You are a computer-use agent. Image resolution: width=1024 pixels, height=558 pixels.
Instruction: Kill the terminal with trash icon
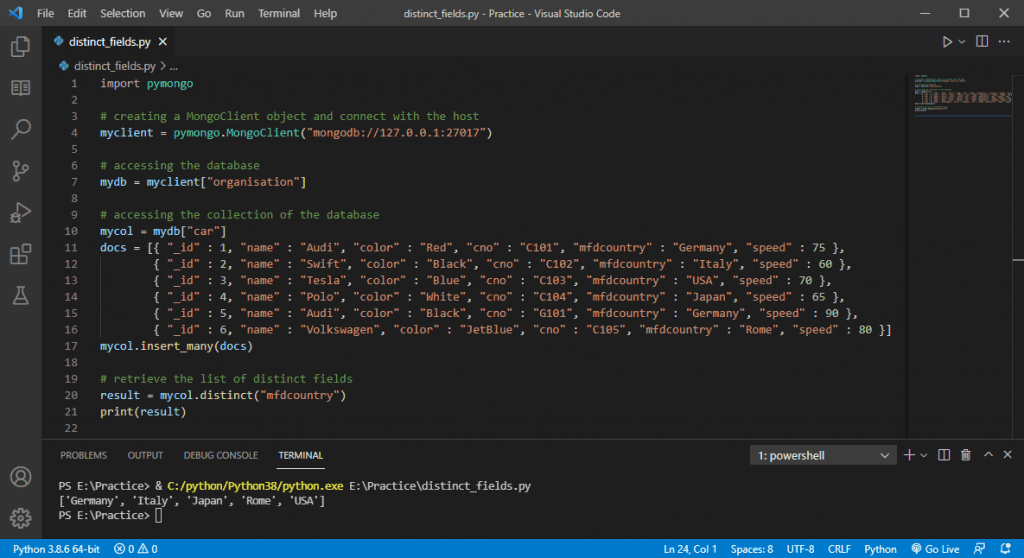[966, 455]
